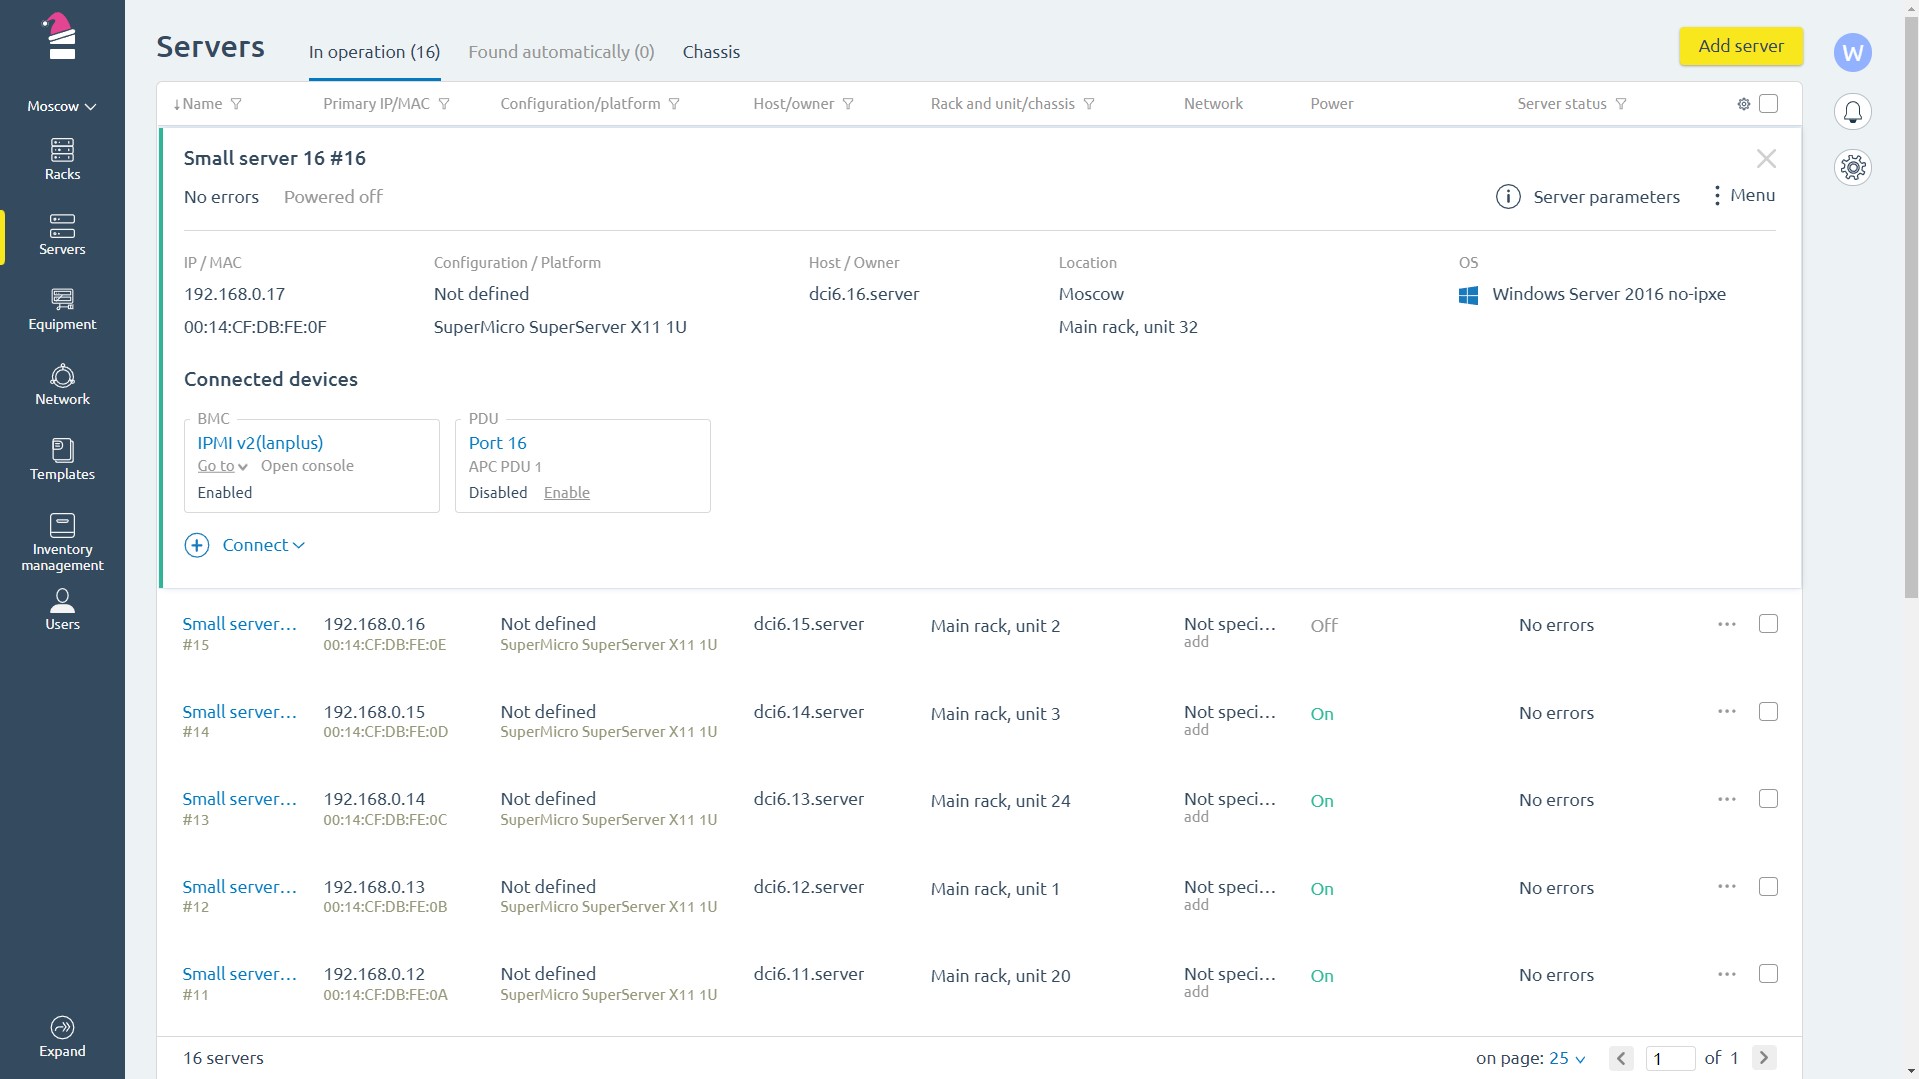Open the Users section
The width and height of the screenshot is (1919, 1079).
click(x=62, y=609)
